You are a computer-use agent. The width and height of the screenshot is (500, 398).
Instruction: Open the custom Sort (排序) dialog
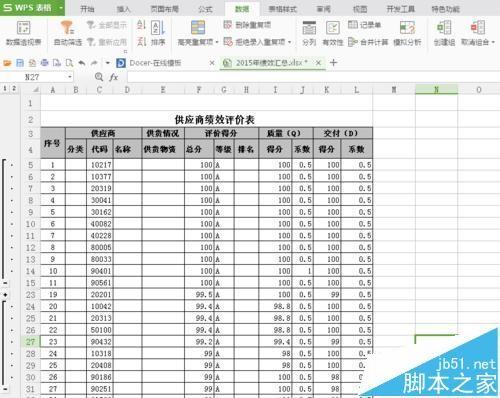point(158,33)
